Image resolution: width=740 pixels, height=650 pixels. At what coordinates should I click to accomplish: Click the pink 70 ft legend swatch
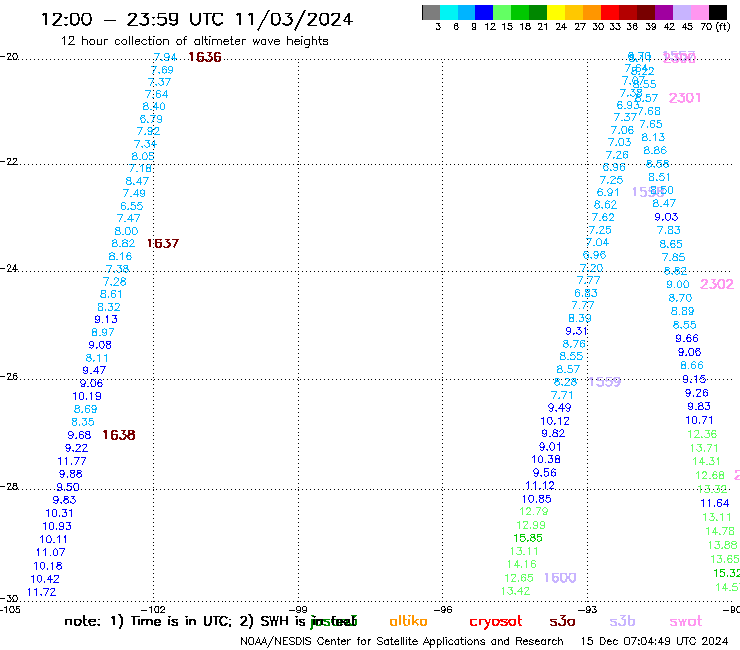[699, 12]
